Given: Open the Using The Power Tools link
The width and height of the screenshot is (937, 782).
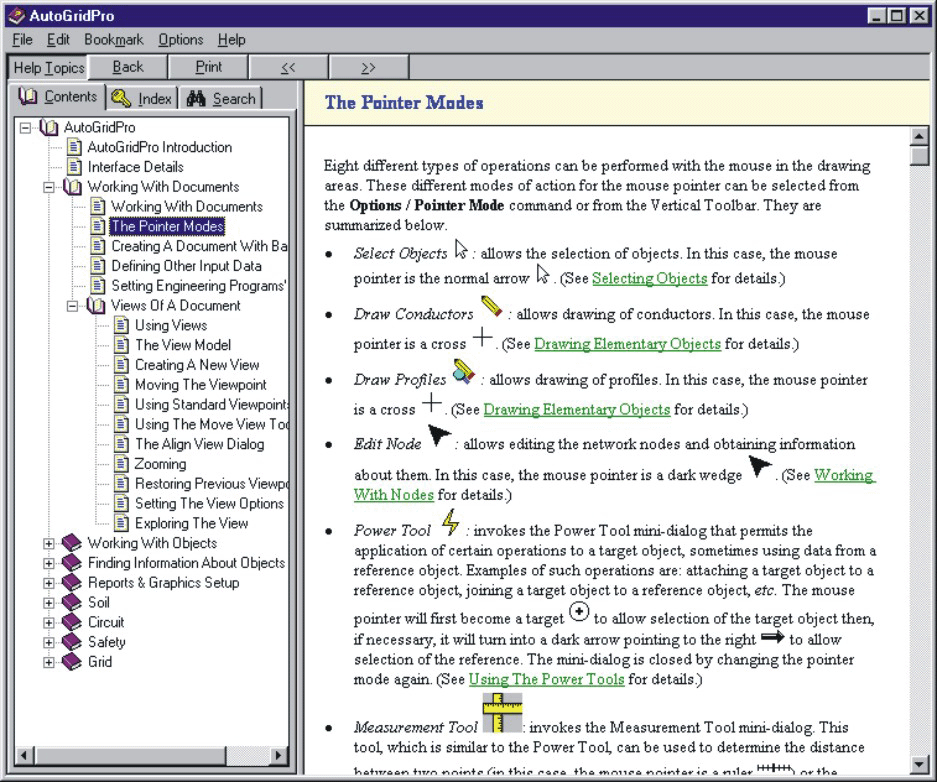Looking at the screenshot, I should click(x=546, y=679).
